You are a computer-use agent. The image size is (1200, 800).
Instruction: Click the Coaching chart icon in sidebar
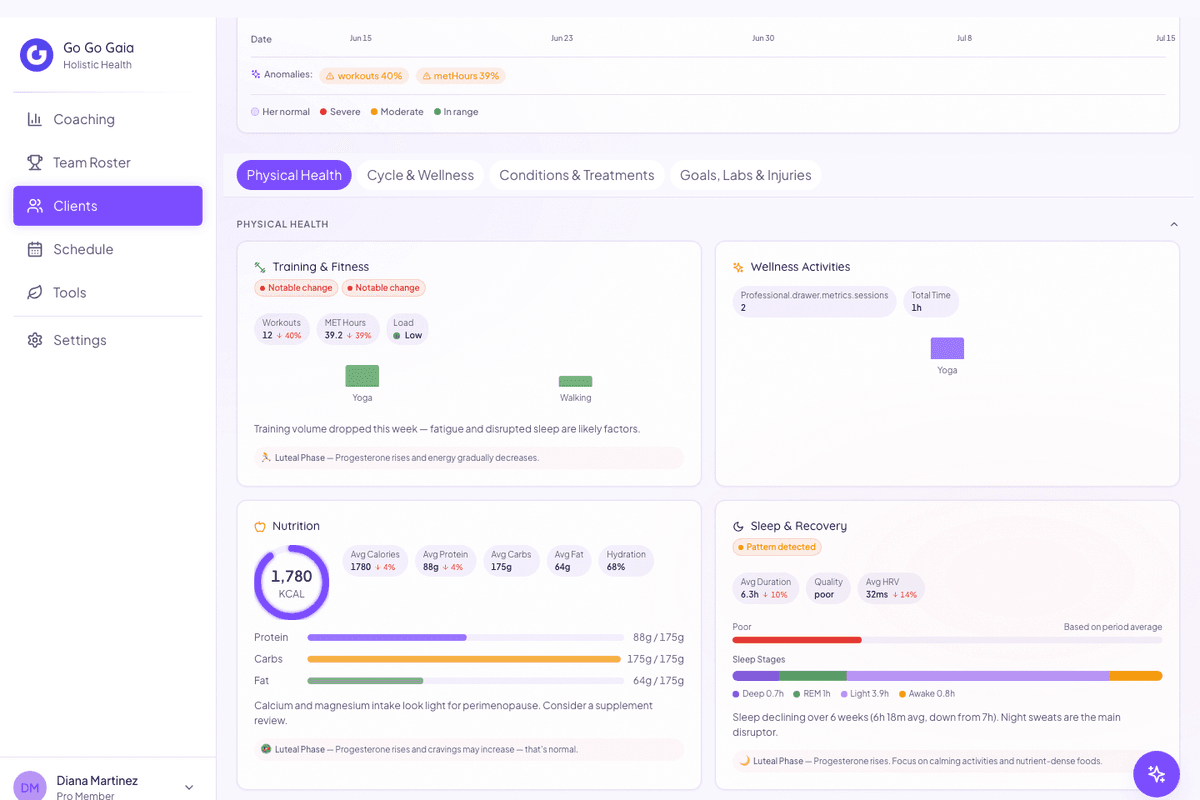pyautogui.click(x=34, y=119)
